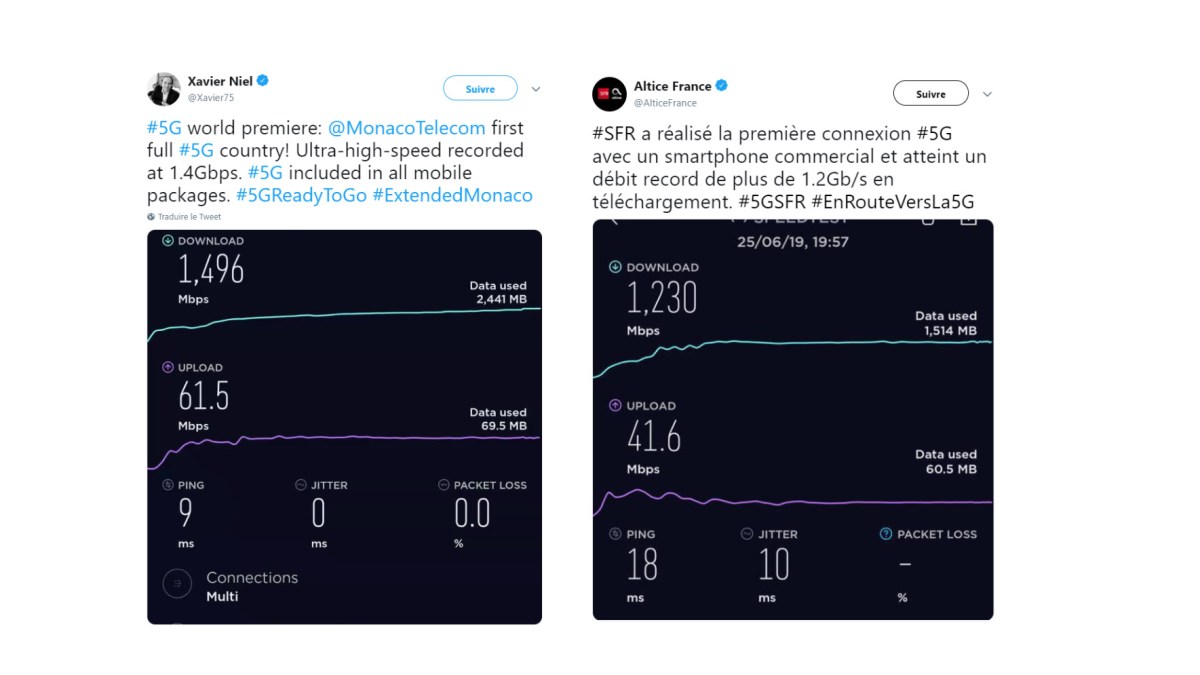Expand the options chevron on Xavier Niel's tweet

[x=536, y=89]
